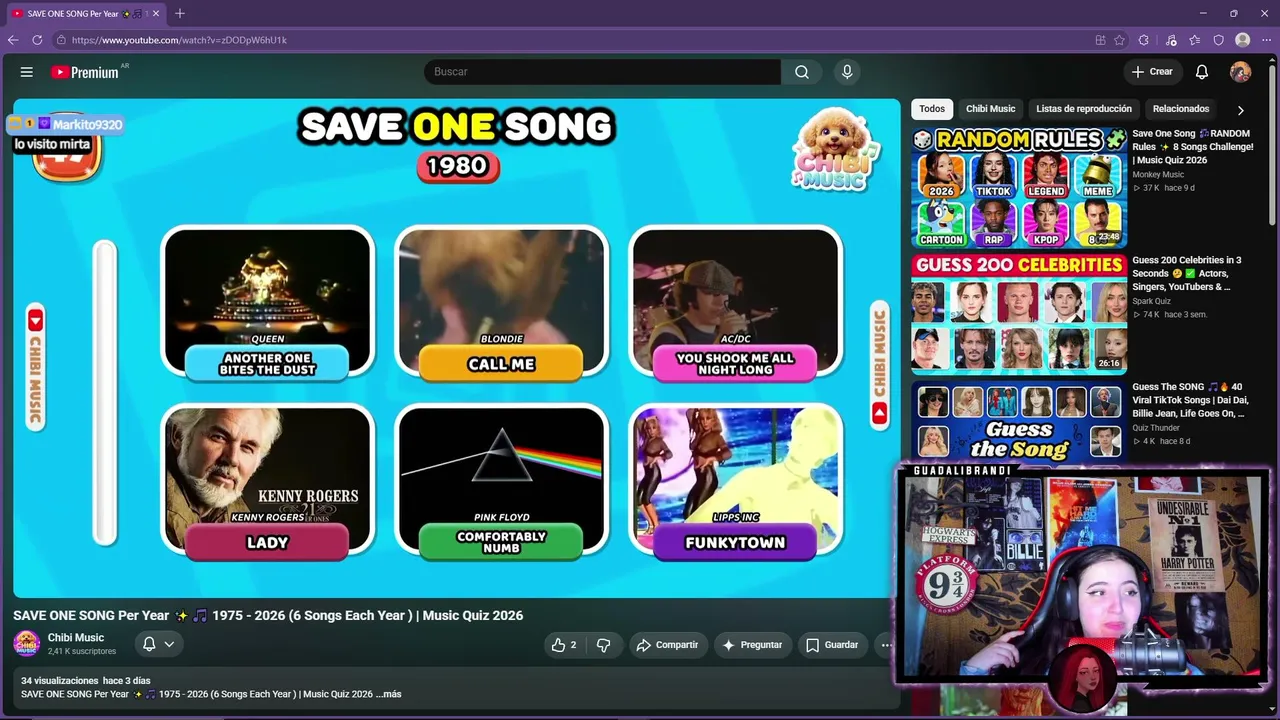
Task: Click the browser address bar URL
Action: 179,40
